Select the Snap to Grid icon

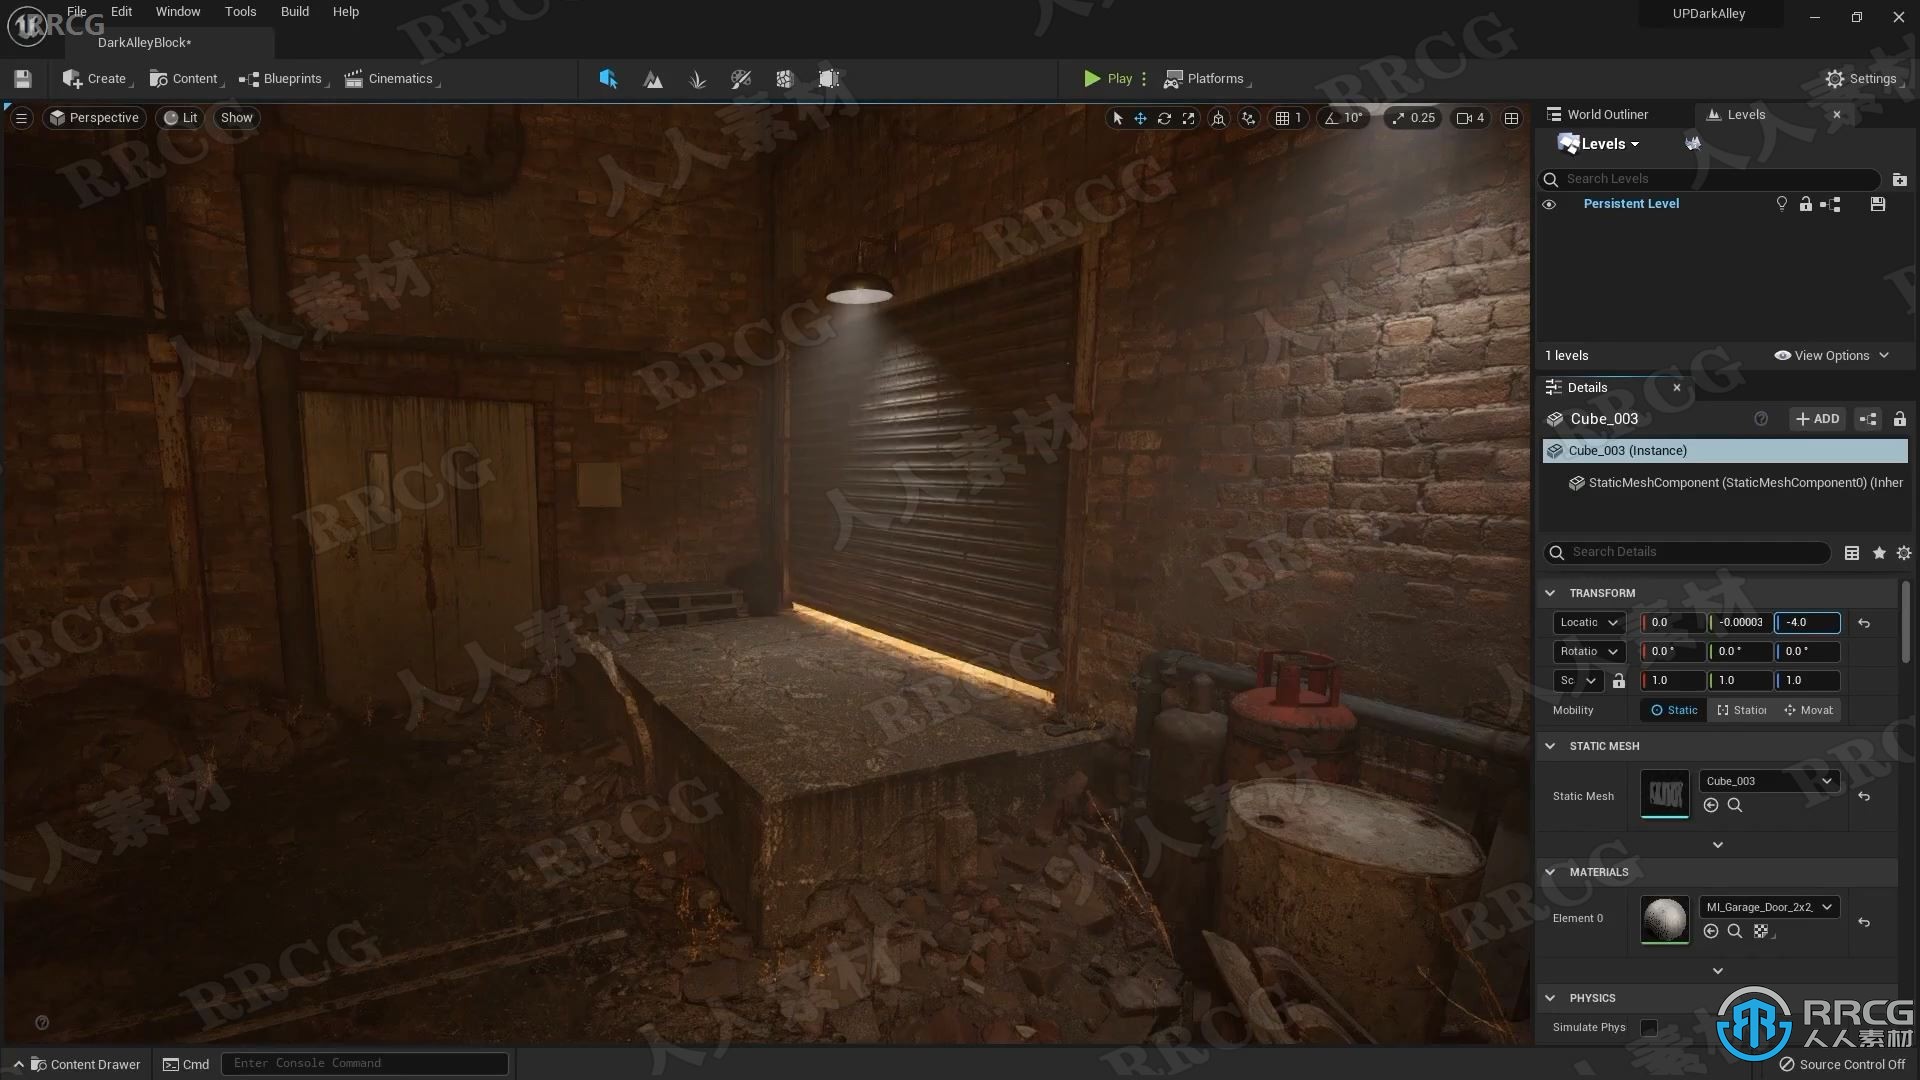[x=1278, y=117]
